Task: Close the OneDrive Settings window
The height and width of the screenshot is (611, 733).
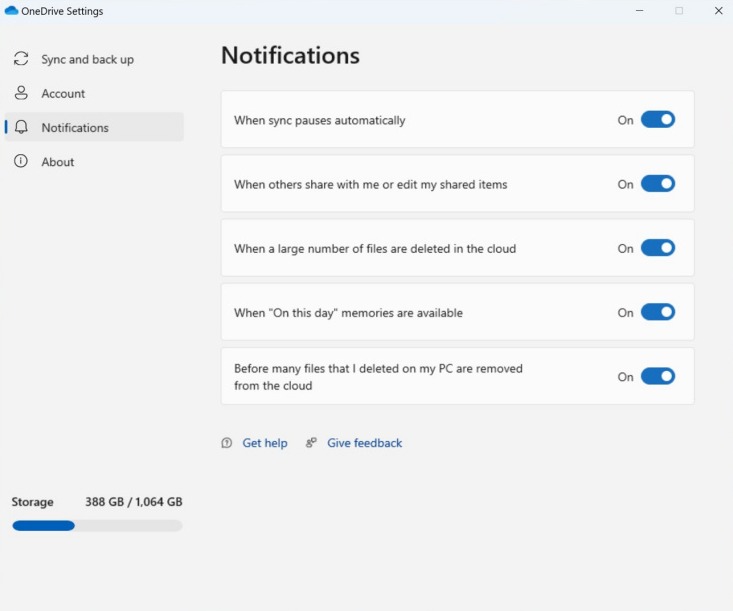Action: [719, 10]
